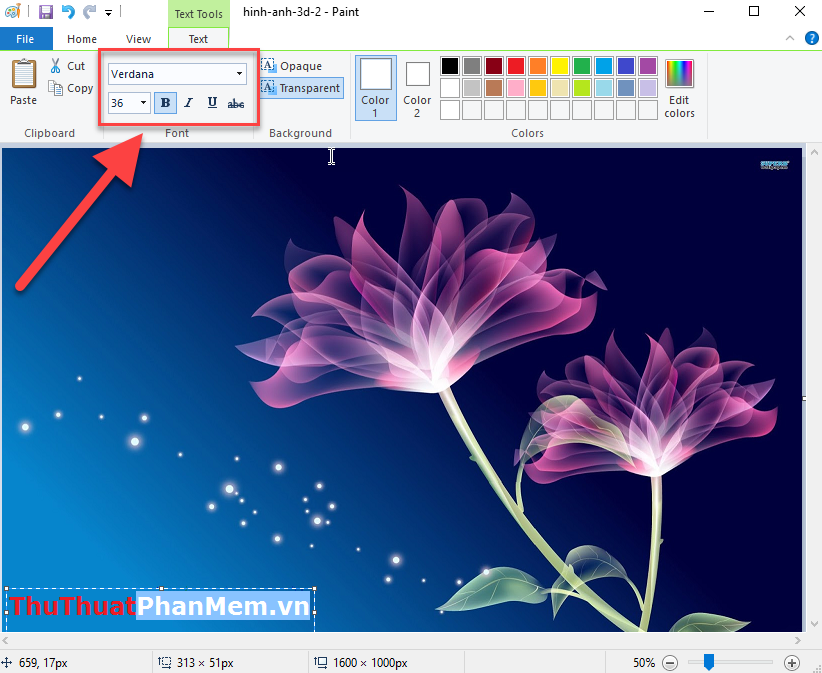
Task: Apply italic formatting to the text
Action: pos(188,102)
